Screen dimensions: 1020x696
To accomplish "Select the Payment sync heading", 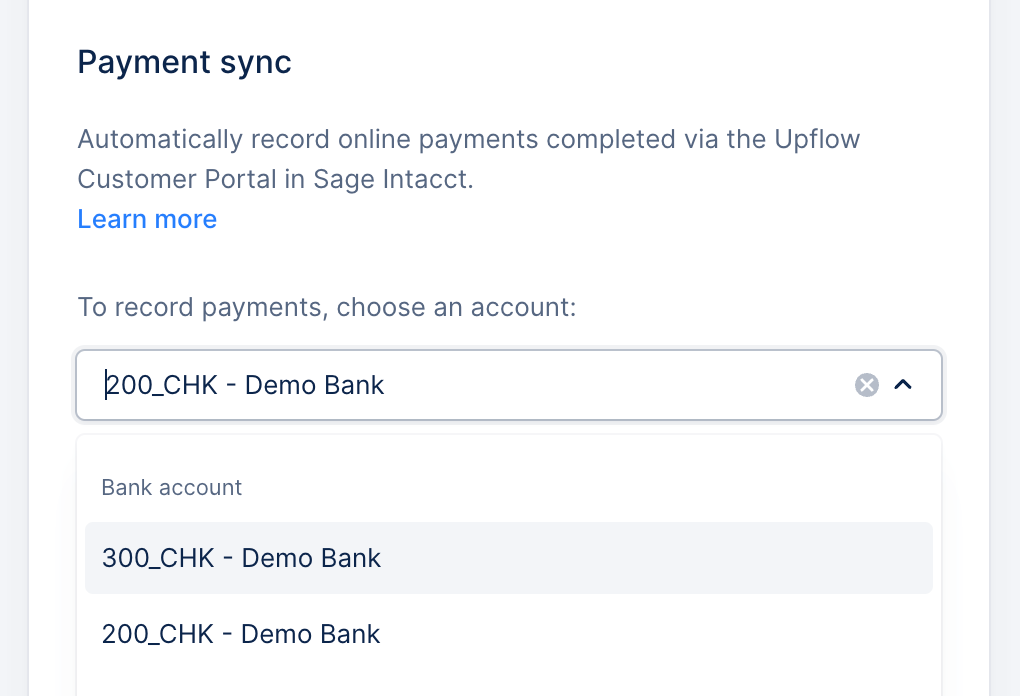I will [x=184, y=62].
